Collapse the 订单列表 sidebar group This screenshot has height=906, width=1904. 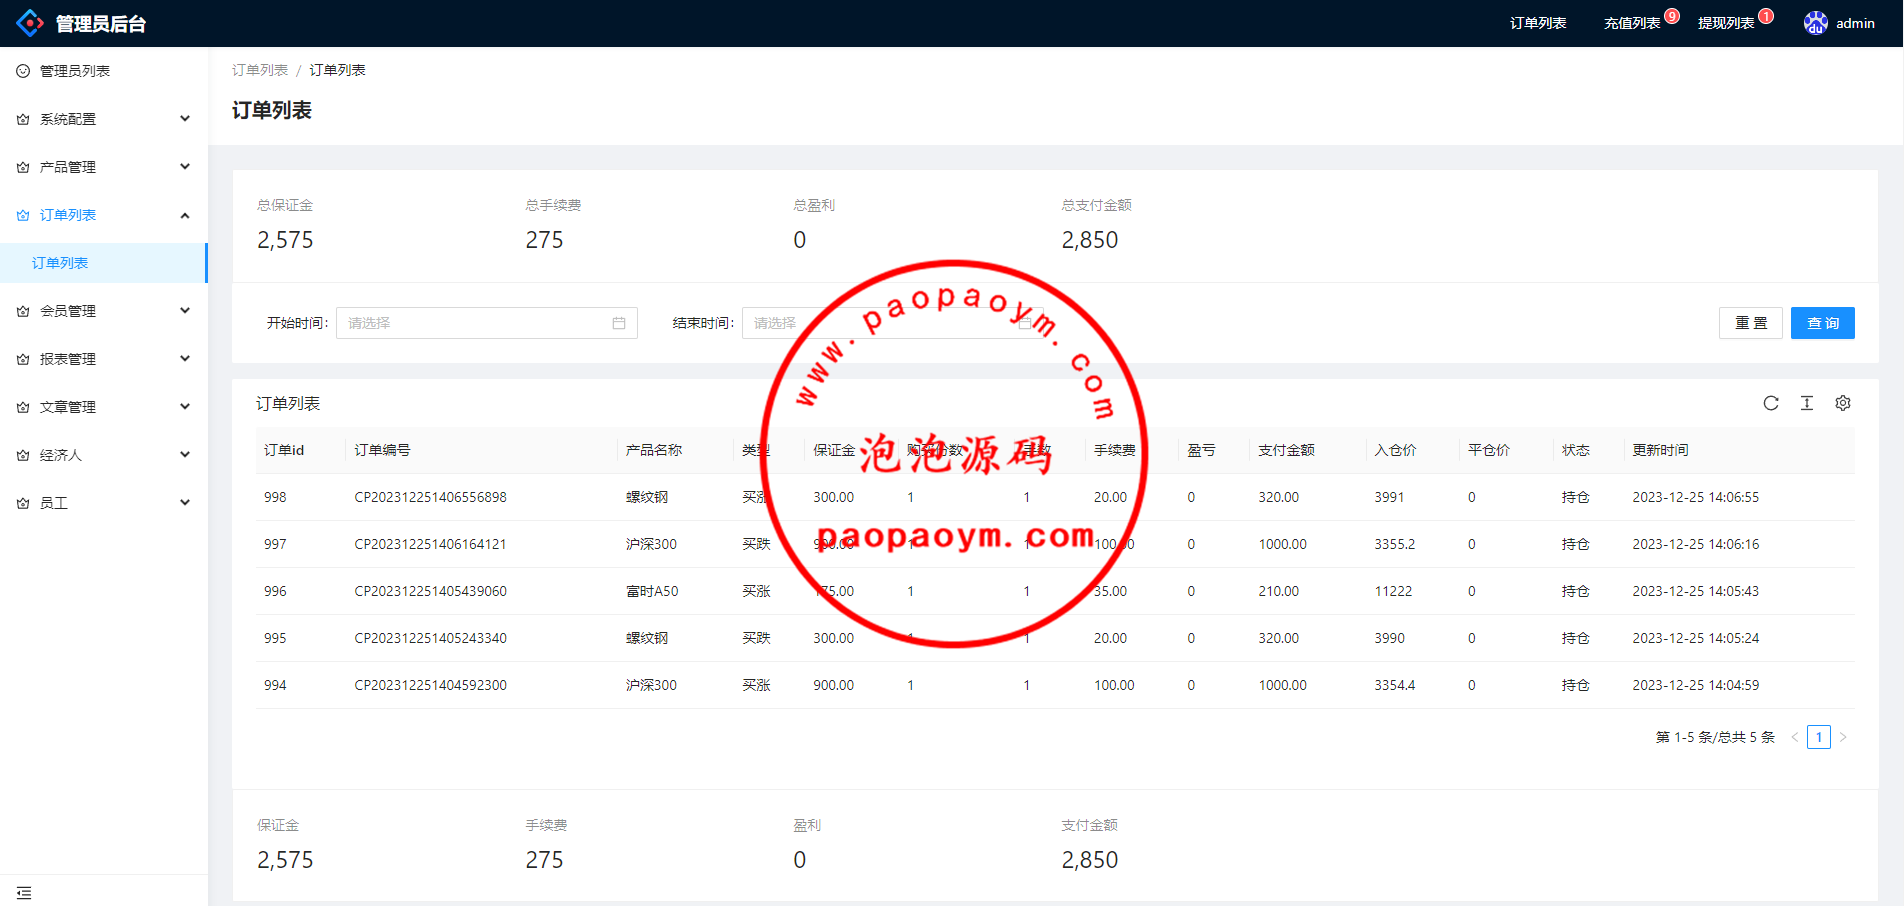coord(103,215)
